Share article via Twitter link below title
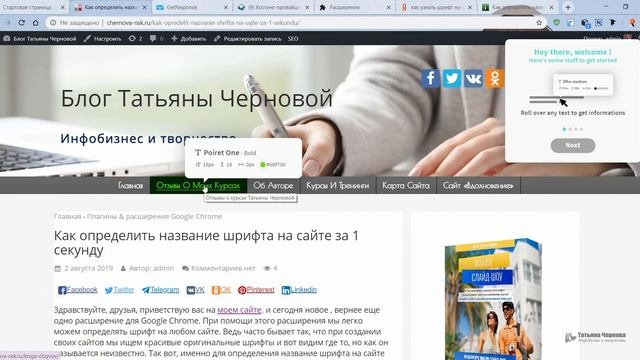The width and height of the screenshot is (640, 360). click(119, 290)
